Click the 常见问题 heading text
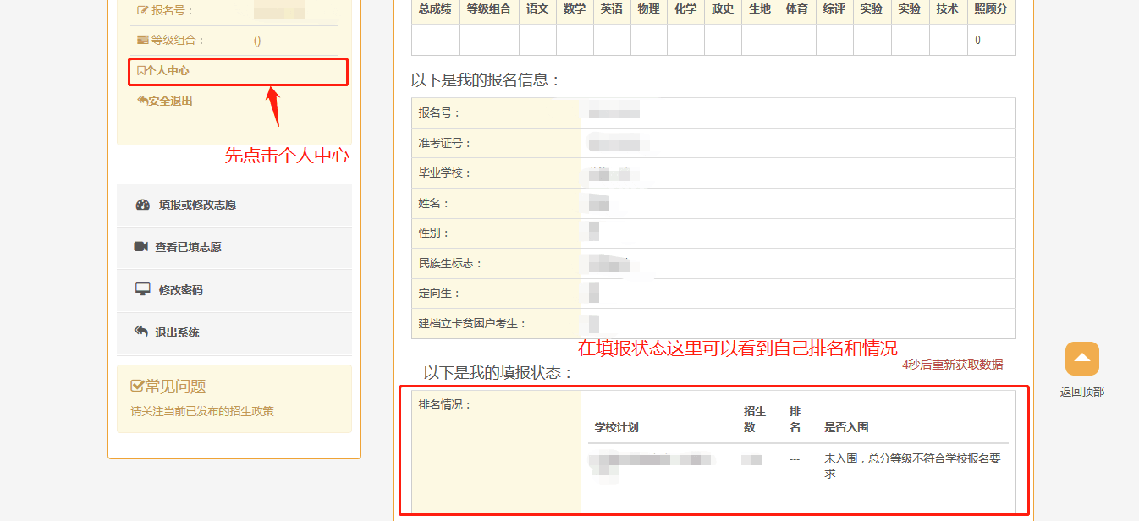1140x522 pixels. (176, 387)
